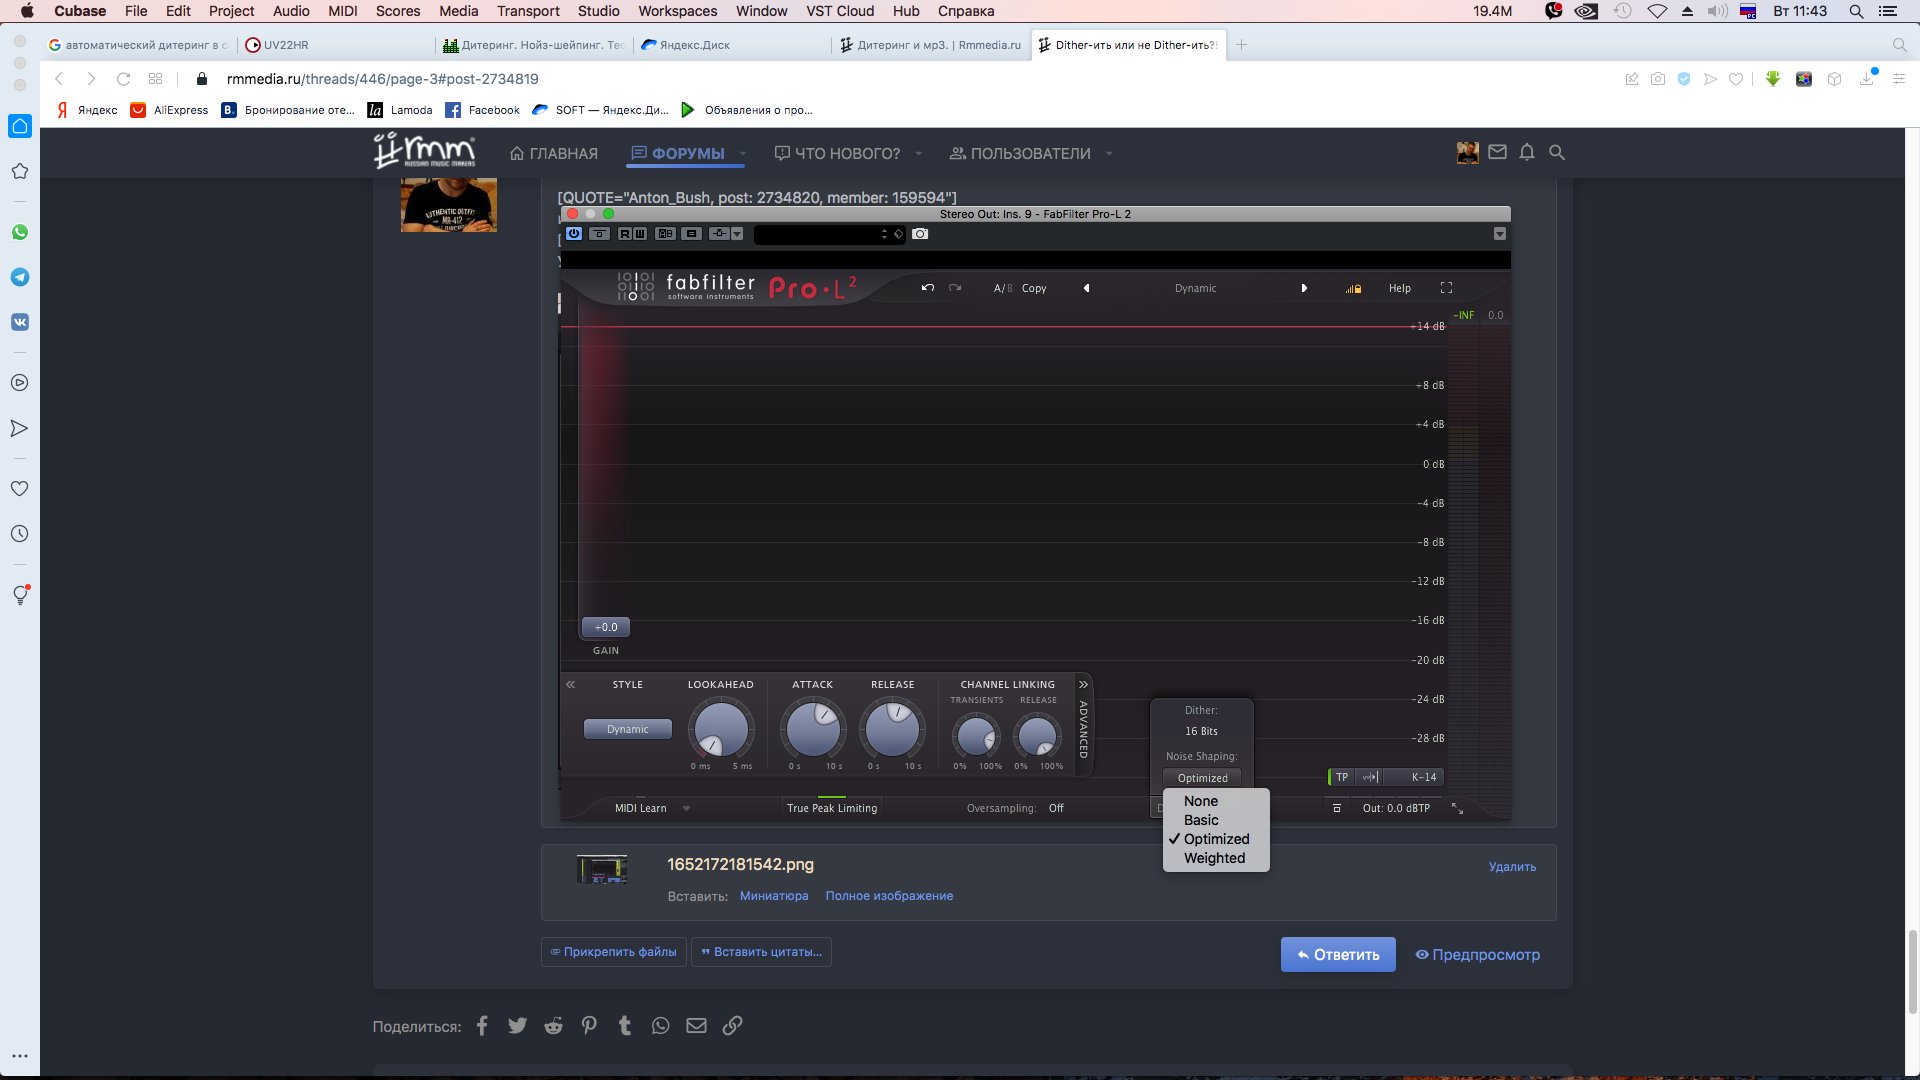Toggle True Peak Limiting
The width and height of the screenshot is (1920, 1080).
coord(832,808)
